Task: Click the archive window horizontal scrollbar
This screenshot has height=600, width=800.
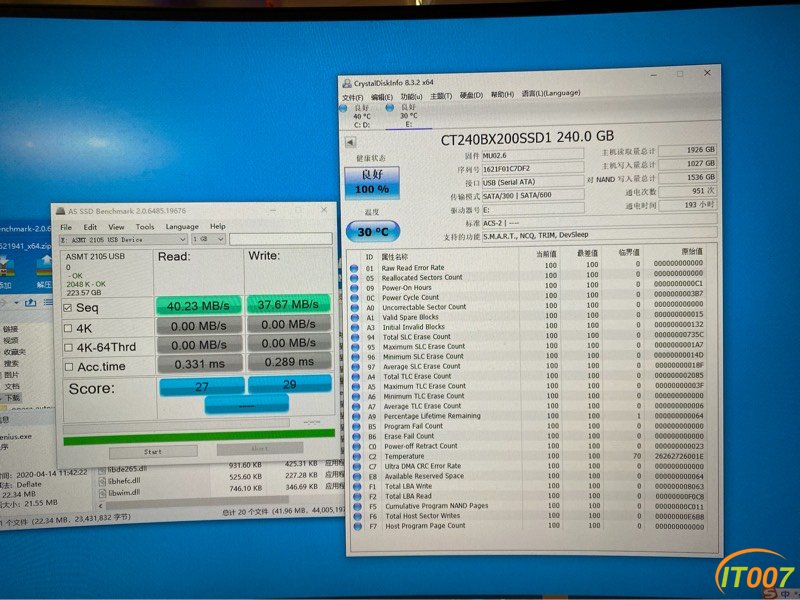Action: (x=196, y=503)
